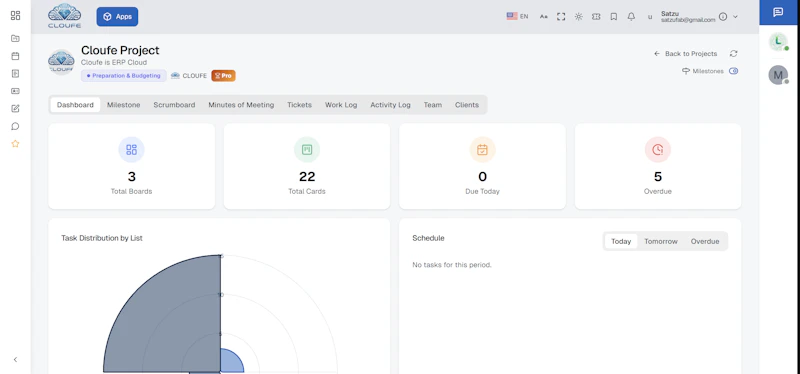Click the Total Cards card icon
Screen dimensions: 800x374
(307, 149)
